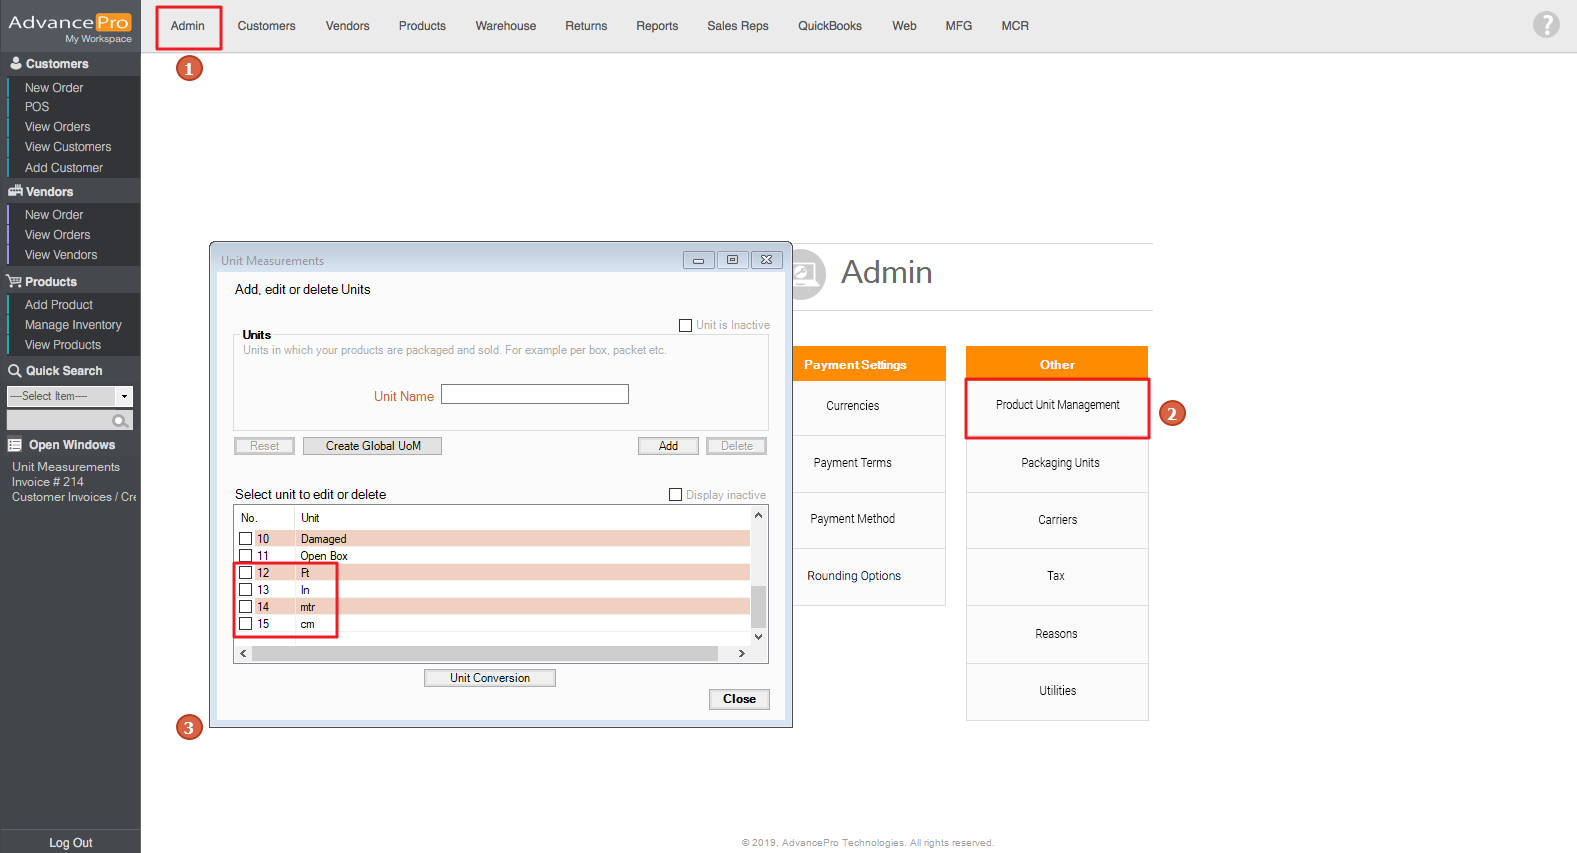Check the Display inactive option
The height and width of the screenshot is (853, 1577).
click(x=675, y=495)
